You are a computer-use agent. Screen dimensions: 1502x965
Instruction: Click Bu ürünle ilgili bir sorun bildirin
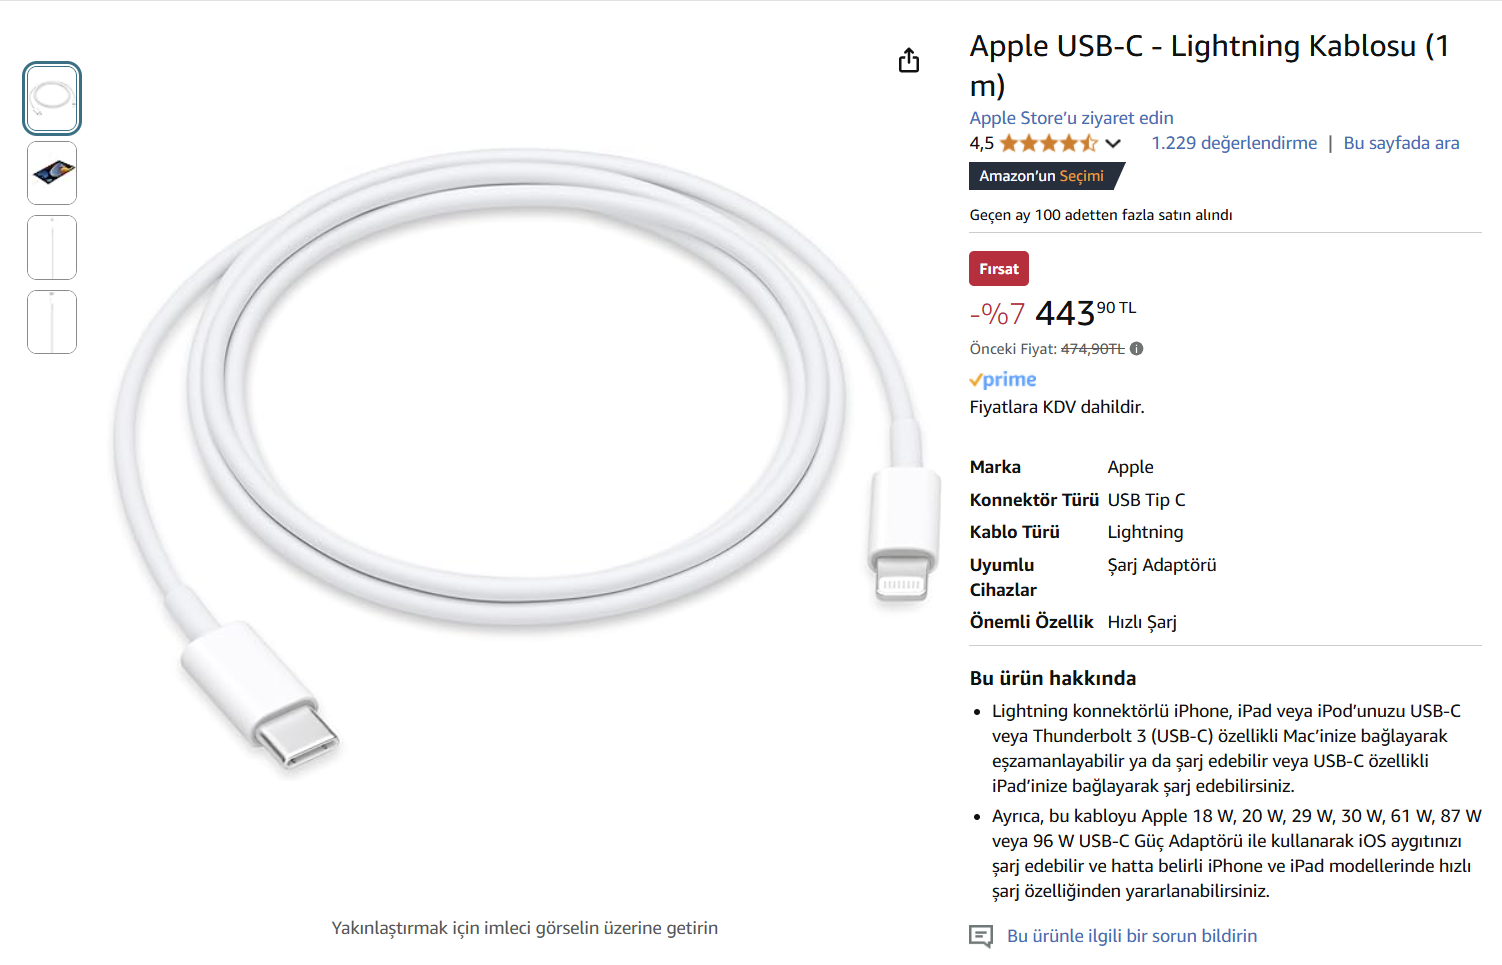click(1132, 936)
